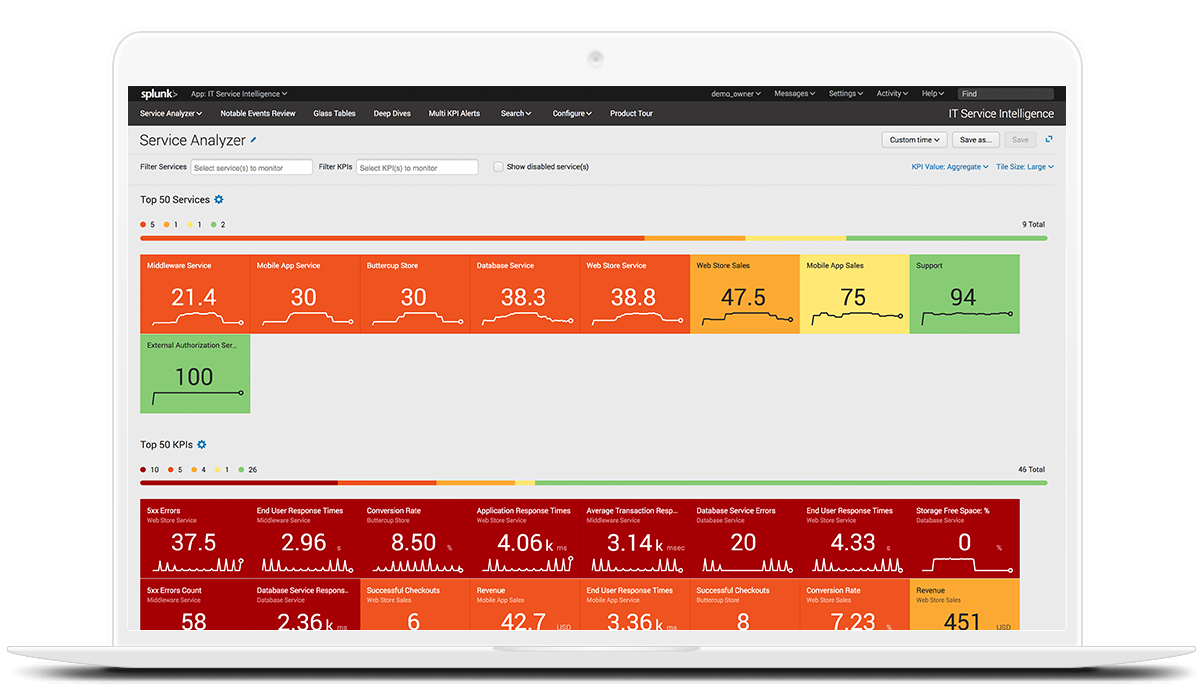This screenshot has height=695, width=1200.
Task: Click the green dot in the Top 50 Services legend
Action: 215,225
